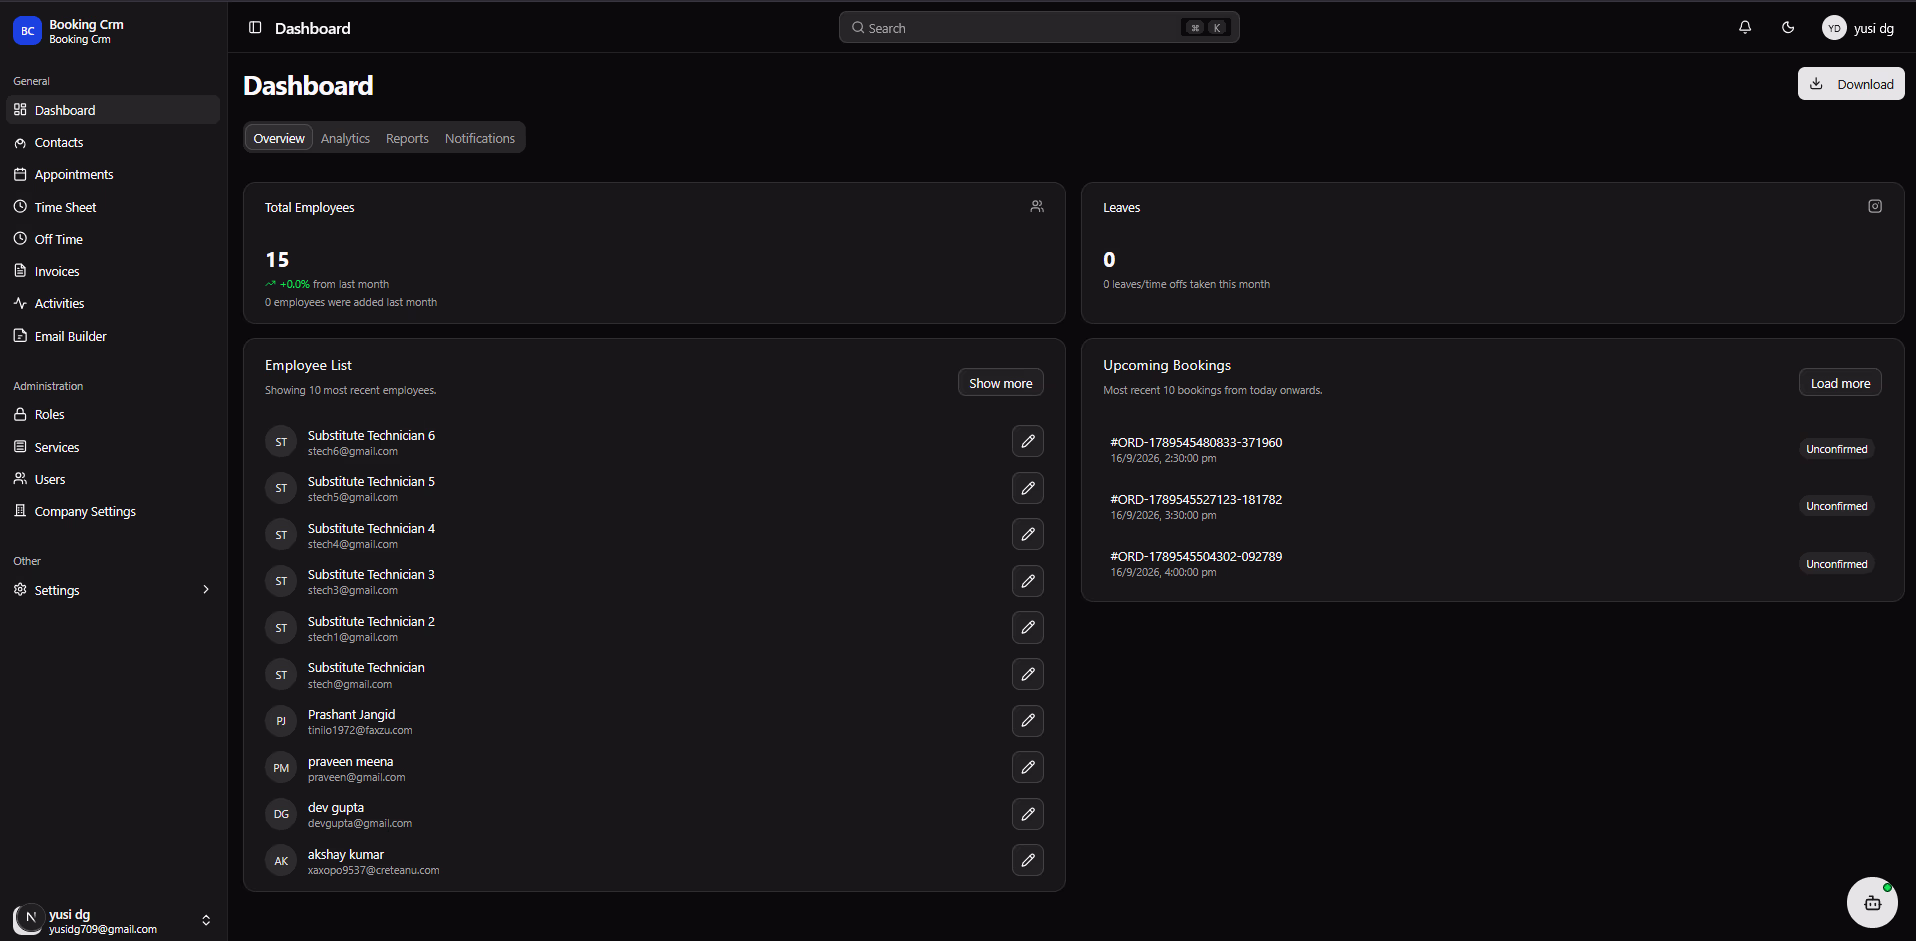Open Company Settings

[113, 511]
